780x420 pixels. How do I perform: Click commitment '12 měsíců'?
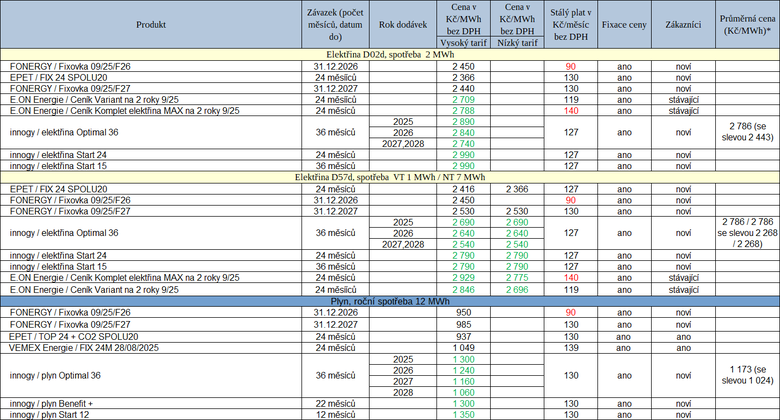point(335,415)
